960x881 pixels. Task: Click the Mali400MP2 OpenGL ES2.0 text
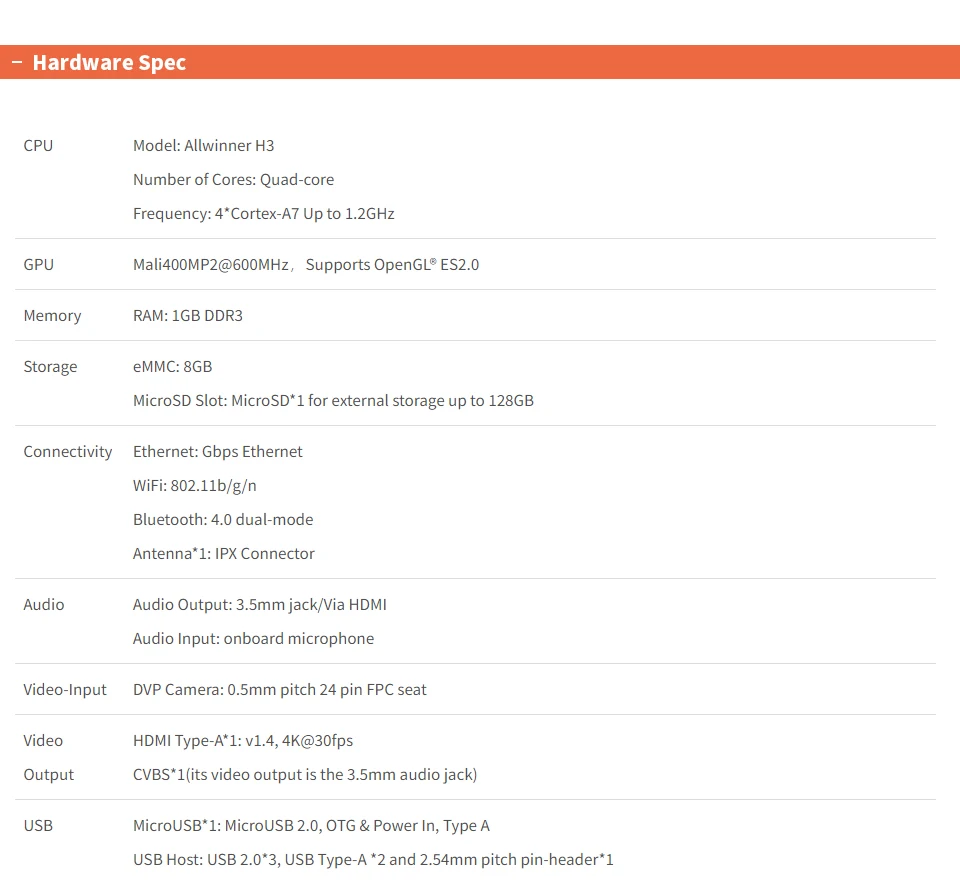pyautogui.click(x=305, y=264)
